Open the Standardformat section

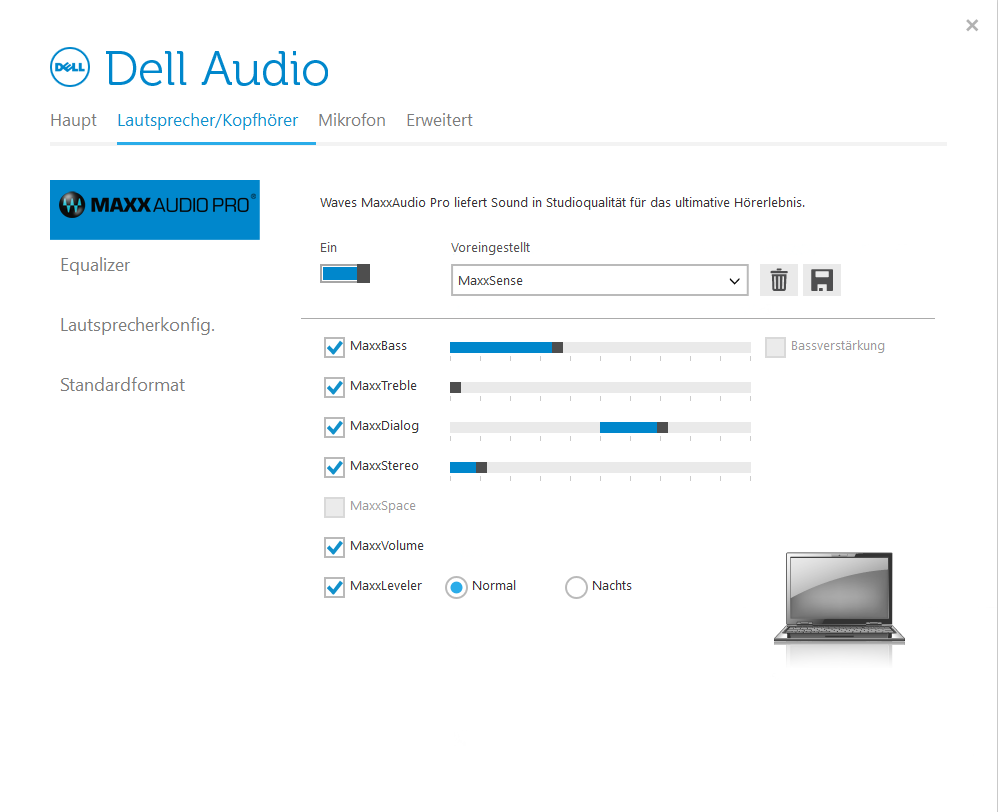pyautogui.click(x=122, y=385)
